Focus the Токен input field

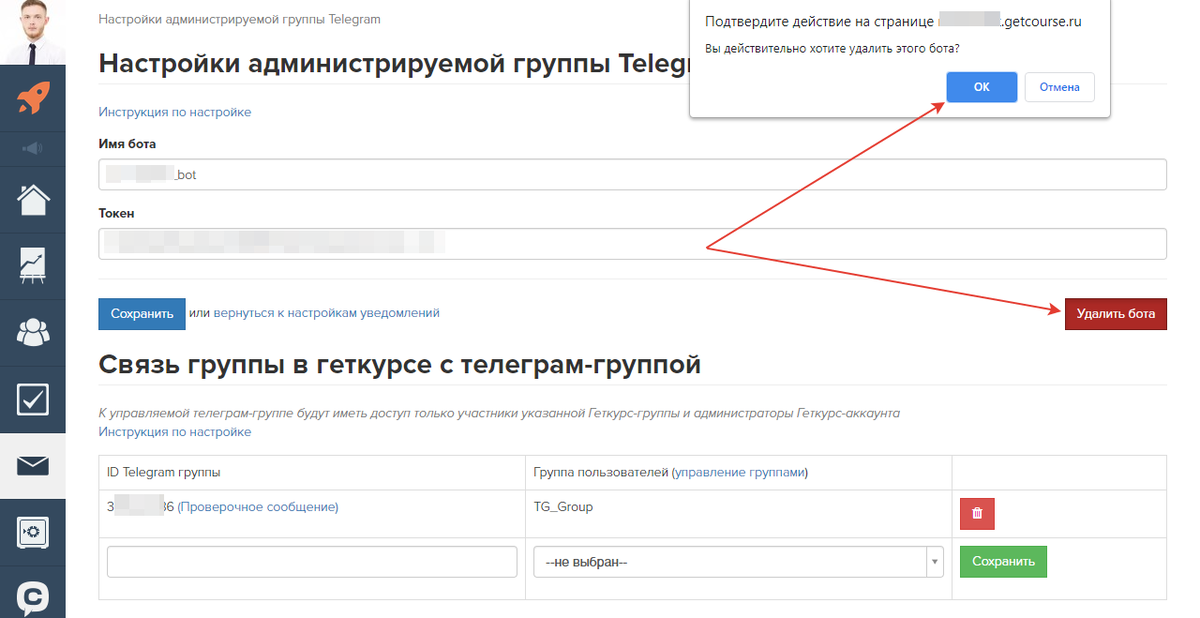click(632, 243)
